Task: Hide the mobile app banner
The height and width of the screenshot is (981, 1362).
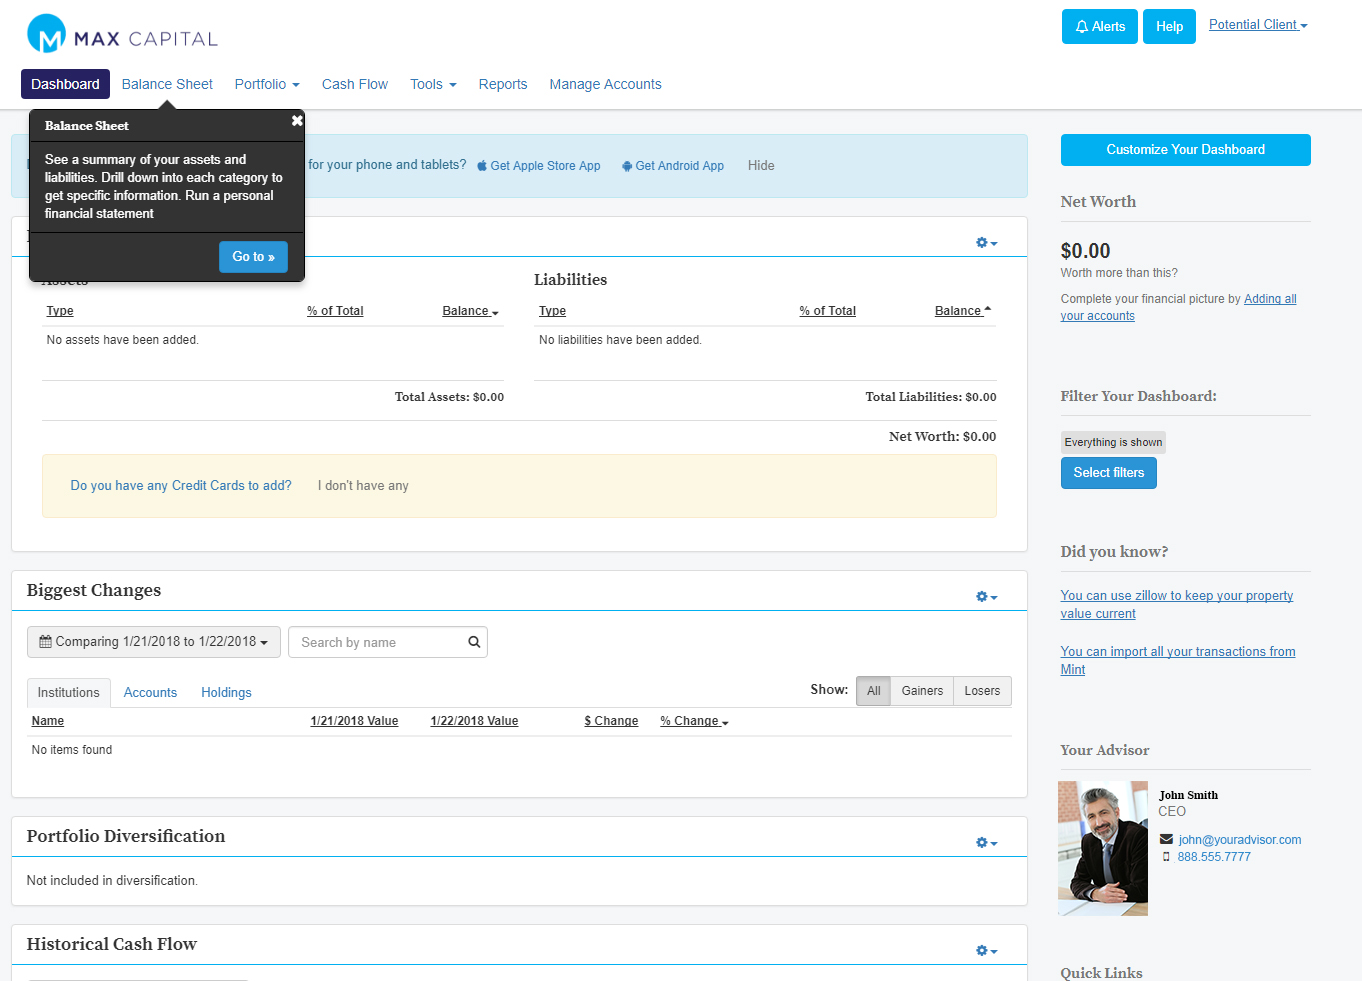Action: [x=761, y=166]
